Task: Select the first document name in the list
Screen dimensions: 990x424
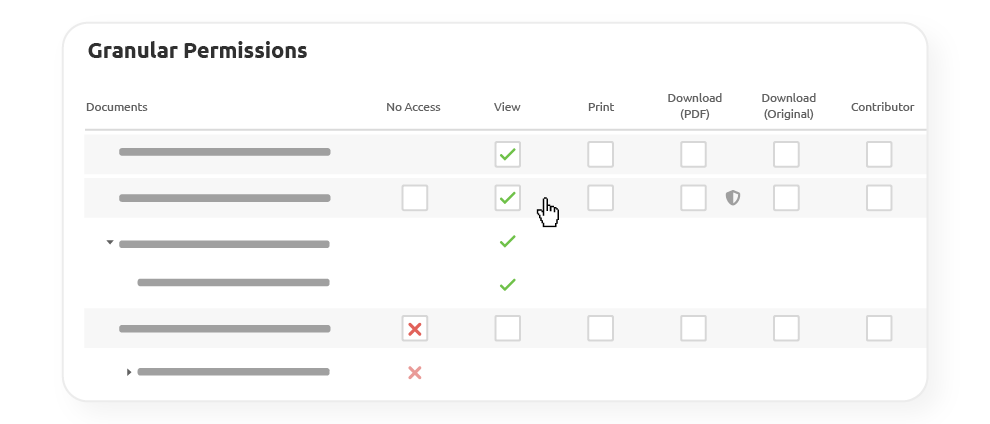Action: pyautogui.click(x=224, y=152)
